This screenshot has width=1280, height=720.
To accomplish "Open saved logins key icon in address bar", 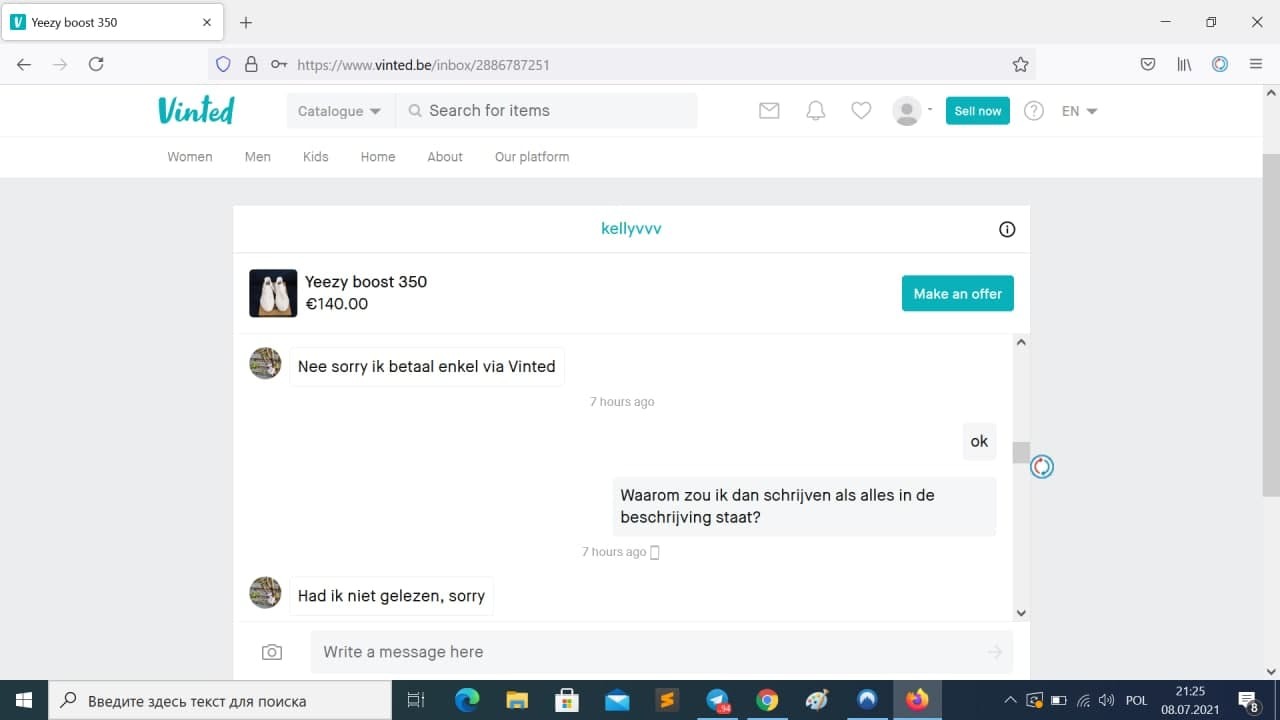I will (279, 64).
